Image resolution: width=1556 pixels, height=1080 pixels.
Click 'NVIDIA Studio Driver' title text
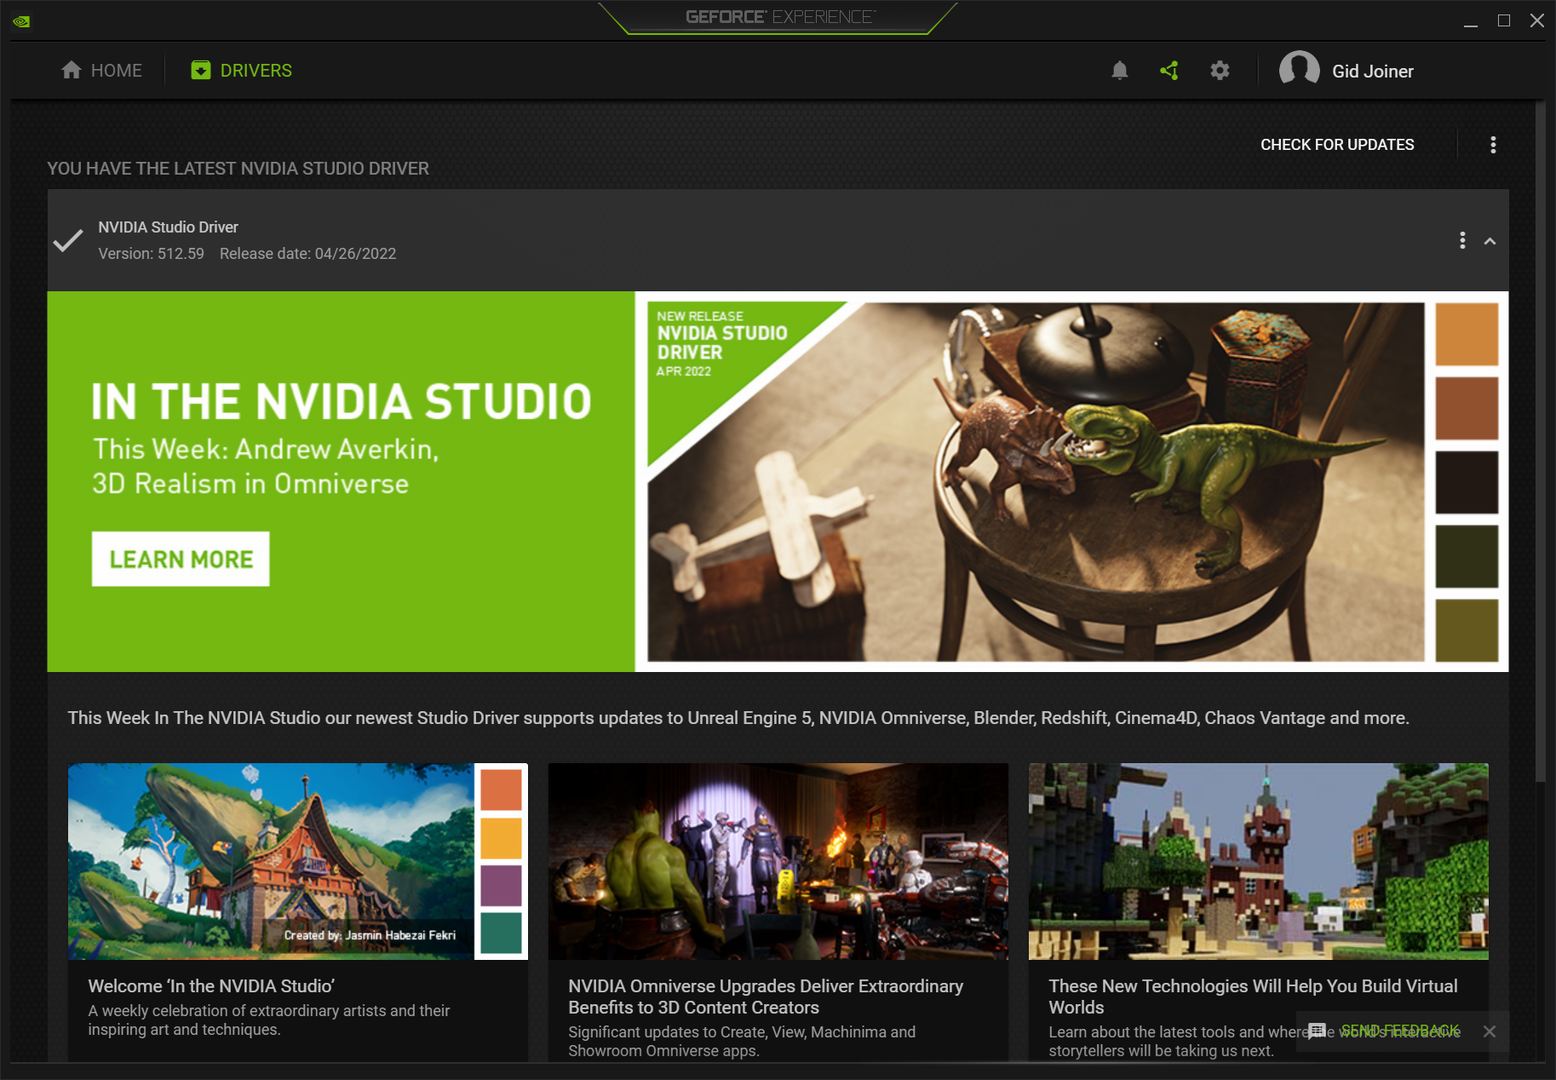(168, 227)
